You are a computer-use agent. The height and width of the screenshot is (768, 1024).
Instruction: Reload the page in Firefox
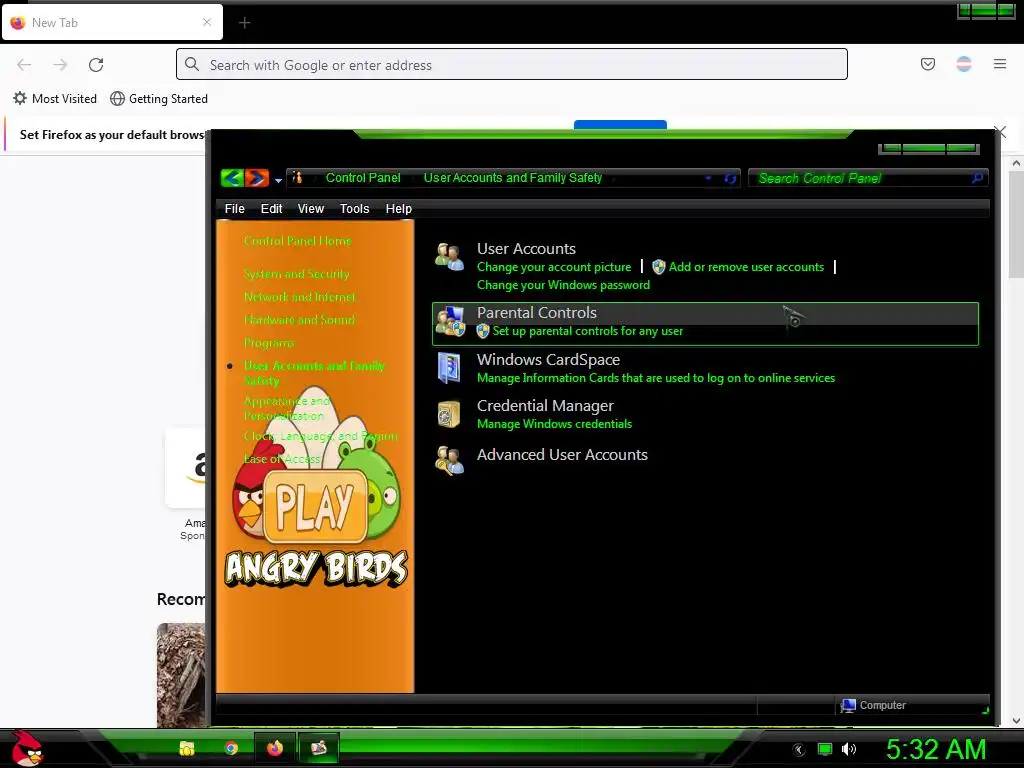[x=96, y=64]
